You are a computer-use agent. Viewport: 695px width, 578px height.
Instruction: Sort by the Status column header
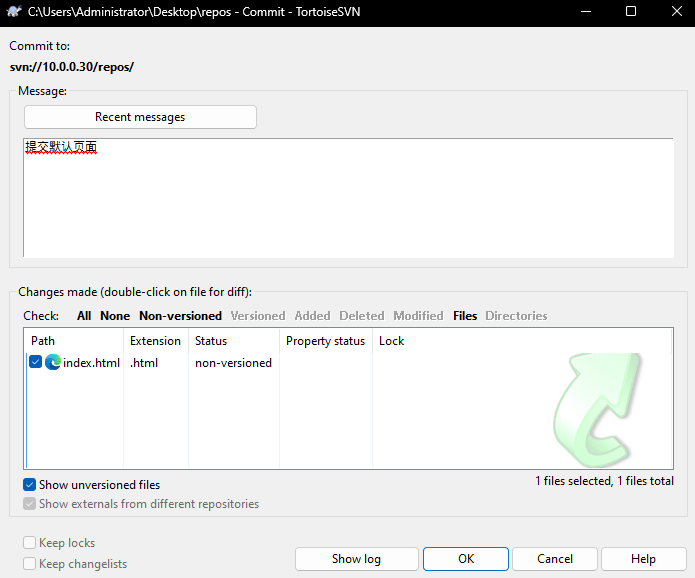coord(234,340)
